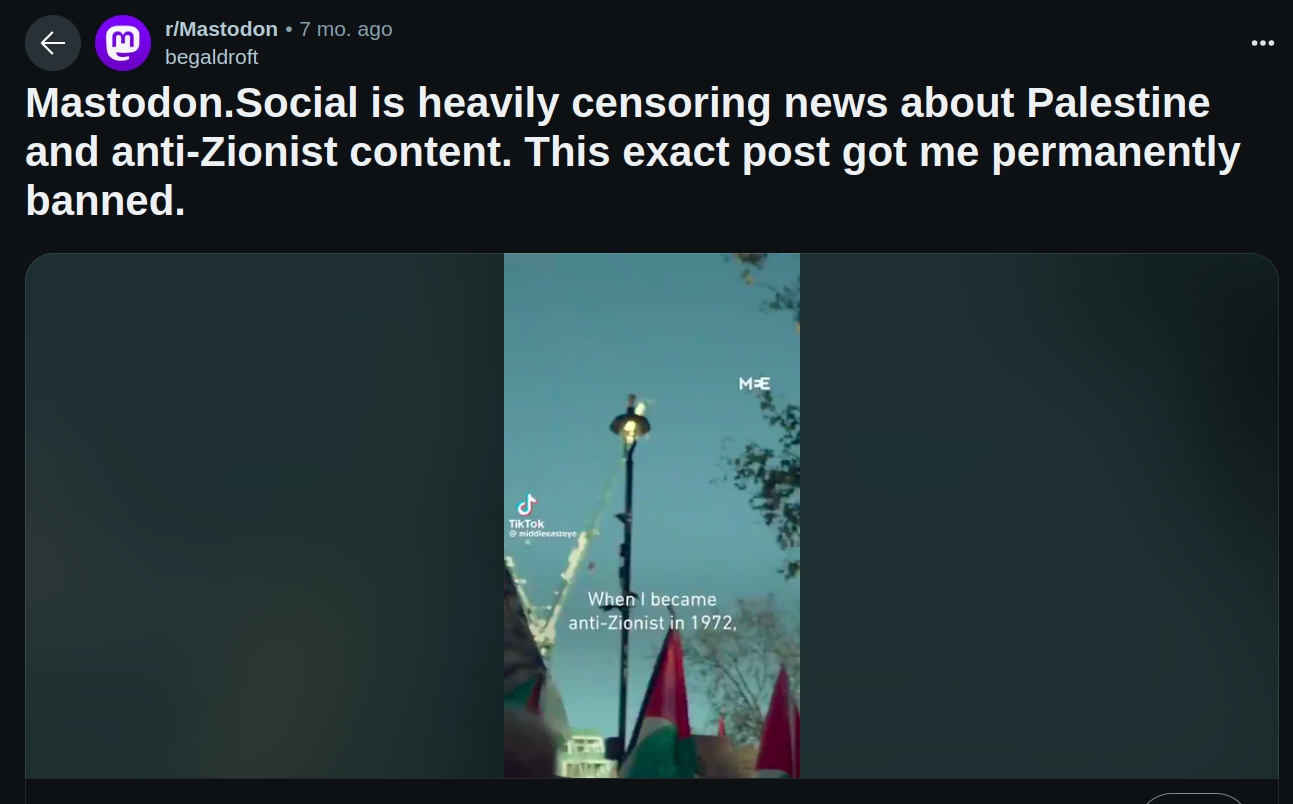Open begaldroft's user profile

pyautogui.click(x=212, y=57)
